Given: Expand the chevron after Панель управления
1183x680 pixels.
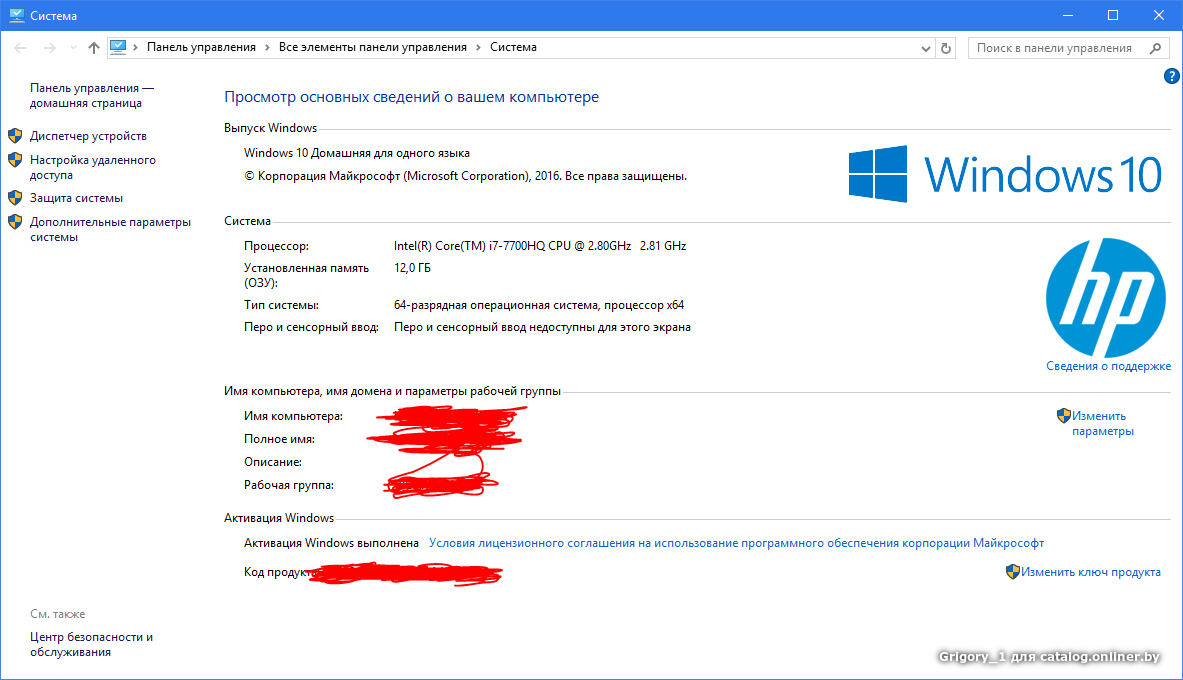Looking at the screenshot, I should [267, 48].
